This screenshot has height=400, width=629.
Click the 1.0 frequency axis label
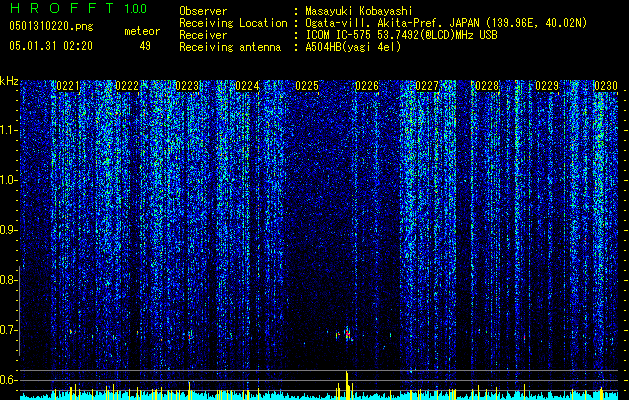point(9,180)
